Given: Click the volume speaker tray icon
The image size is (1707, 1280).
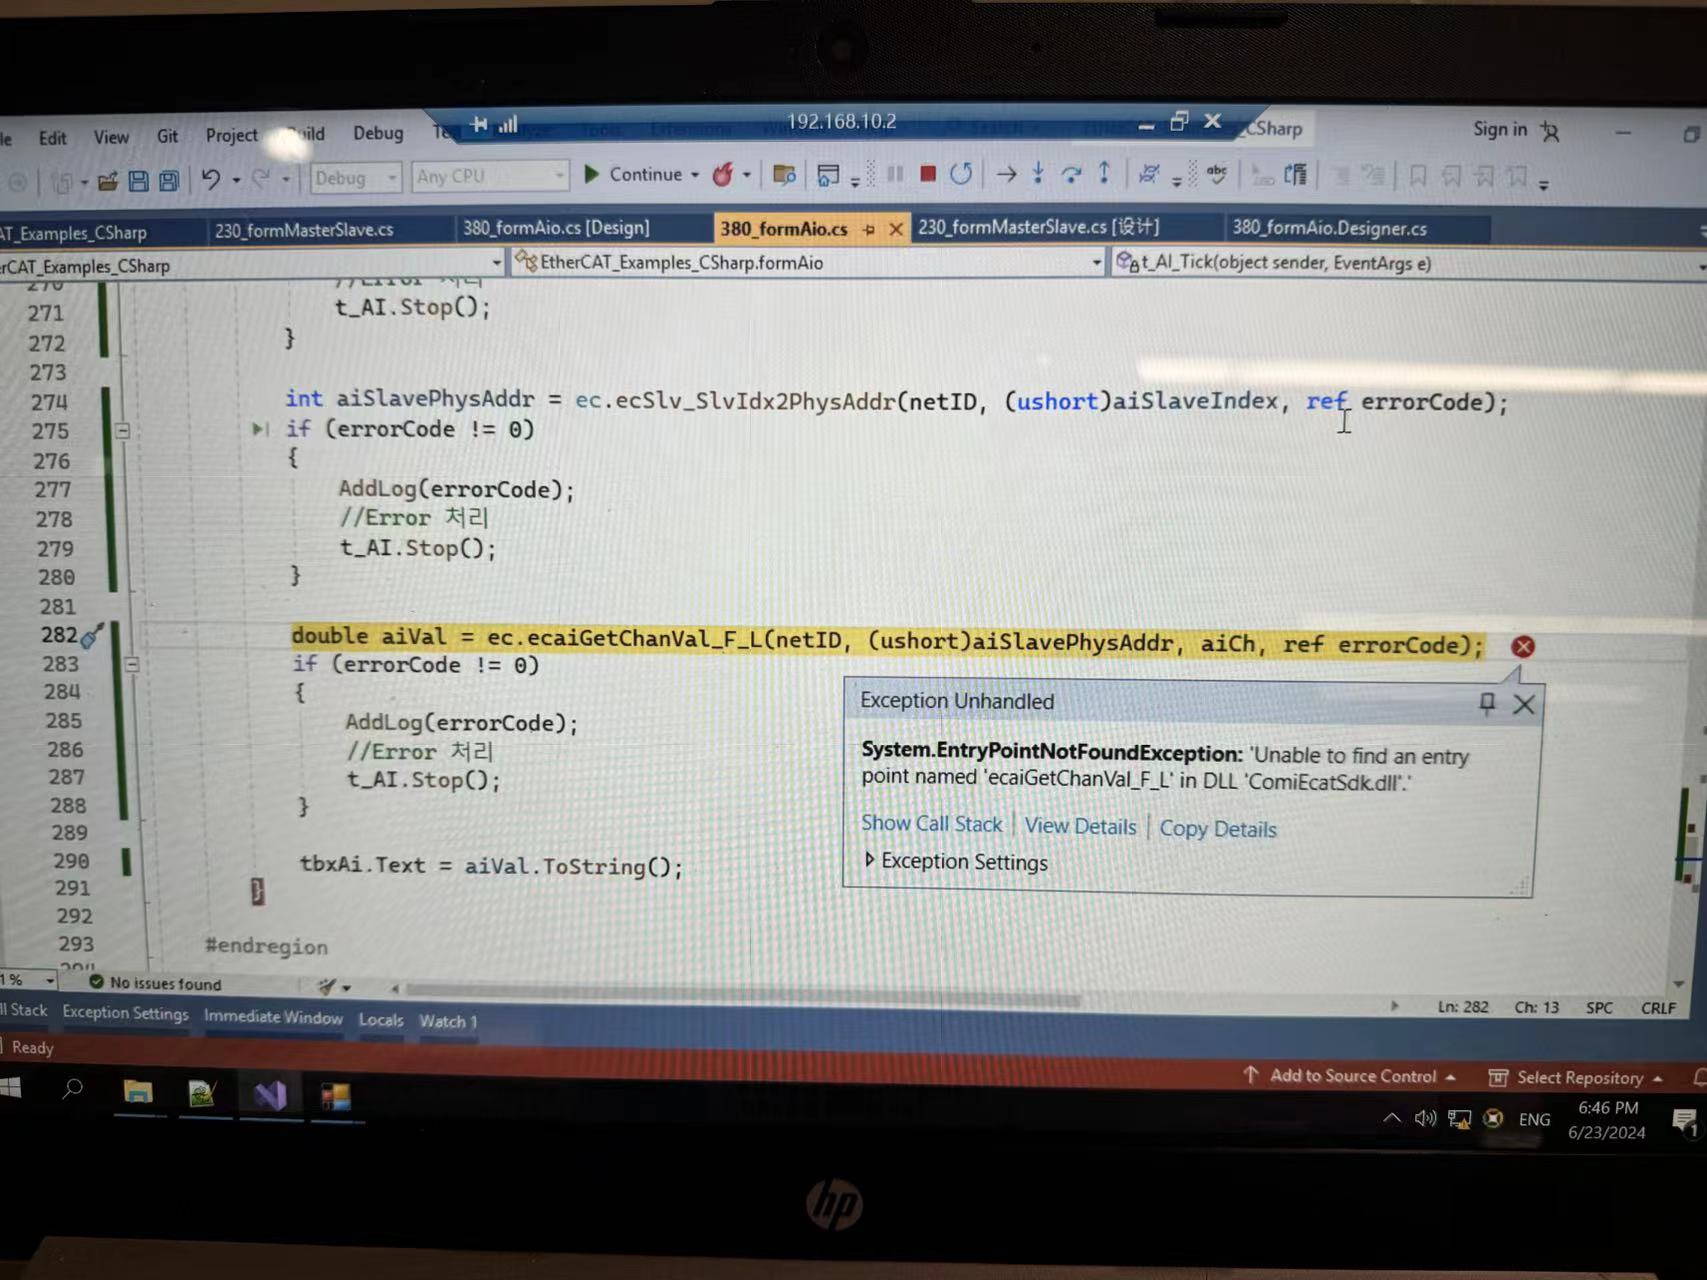Looking at the screenshot, I should point(1425,1118).
